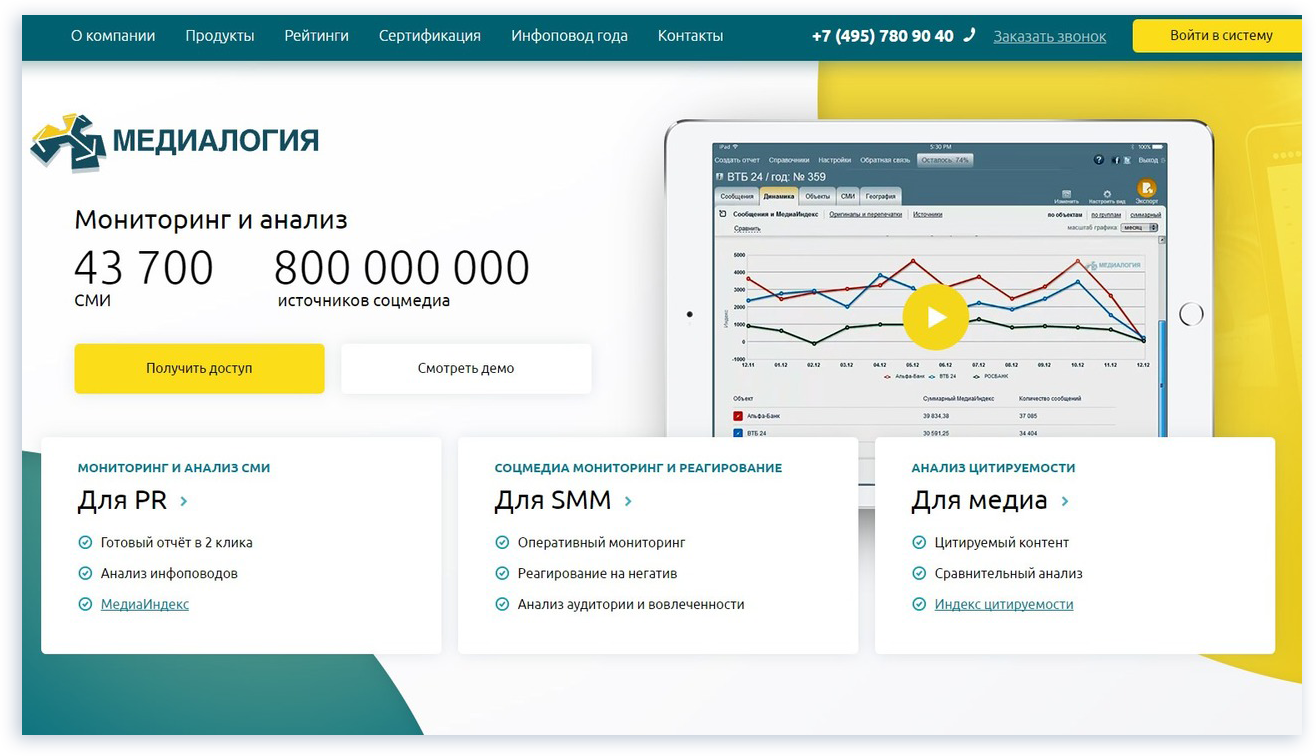
Task: Click the Медиалогия logo
Action: 174,141
